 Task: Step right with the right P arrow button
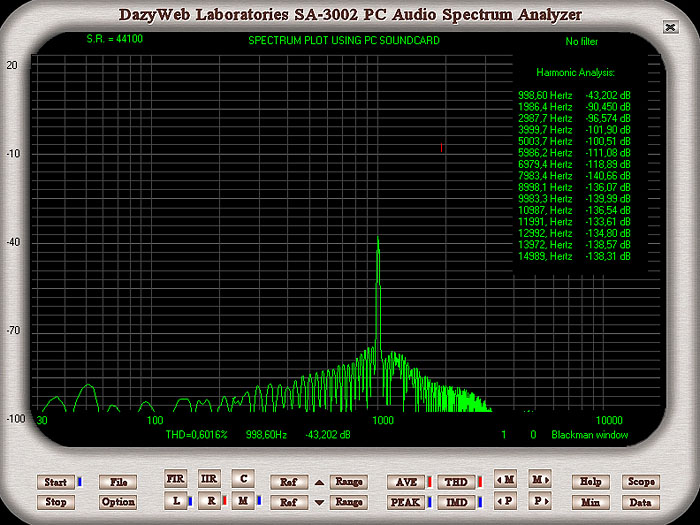pos(540,500)
